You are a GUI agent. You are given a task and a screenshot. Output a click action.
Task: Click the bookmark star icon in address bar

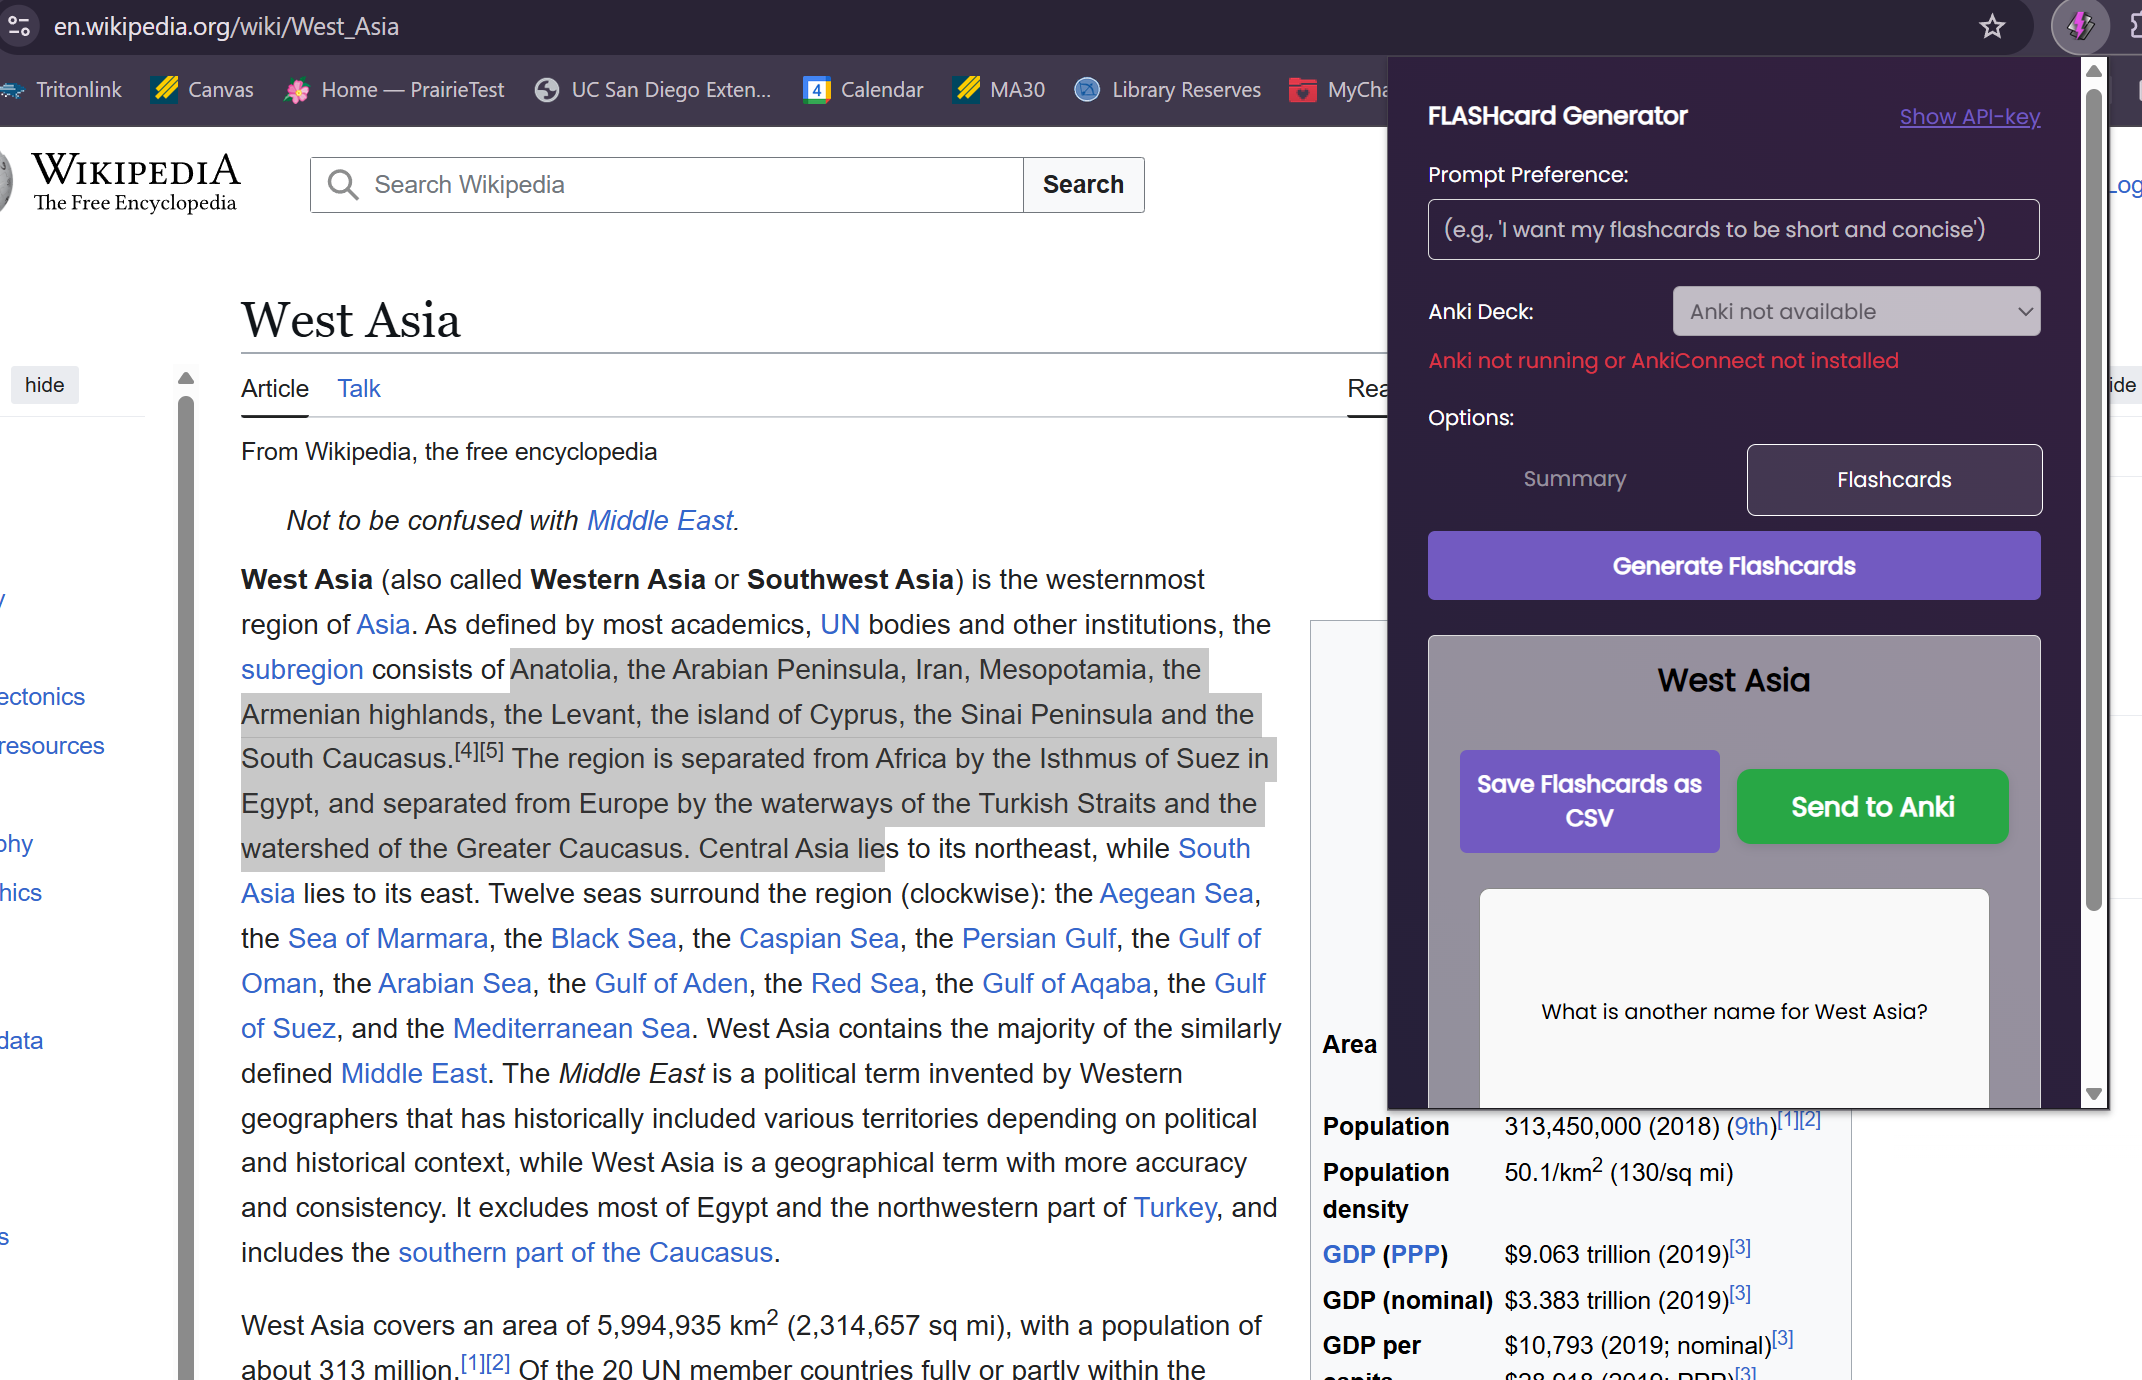pos(1992,27)
